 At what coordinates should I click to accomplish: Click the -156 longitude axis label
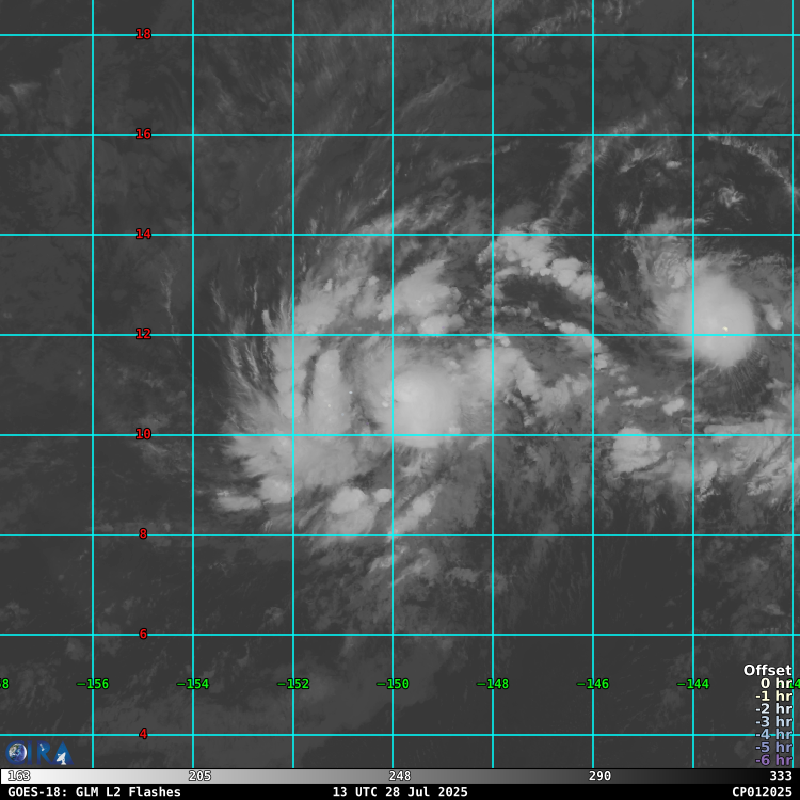(93, 684)
